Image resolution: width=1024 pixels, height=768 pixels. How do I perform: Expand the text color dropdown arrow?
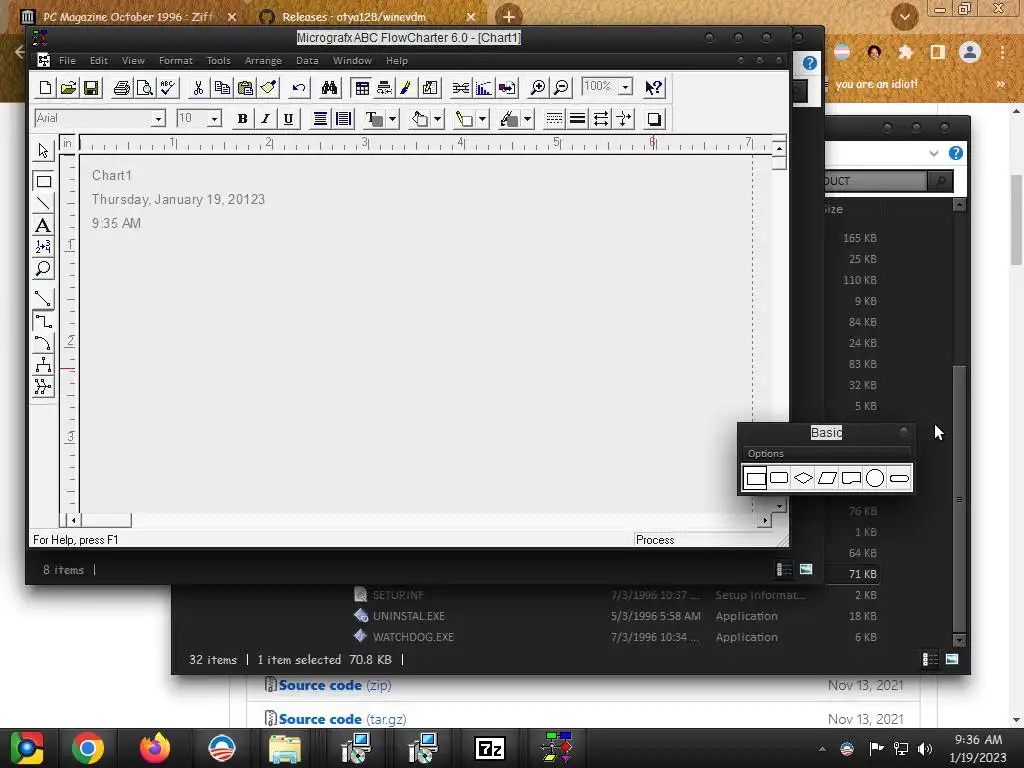[392, 119]
